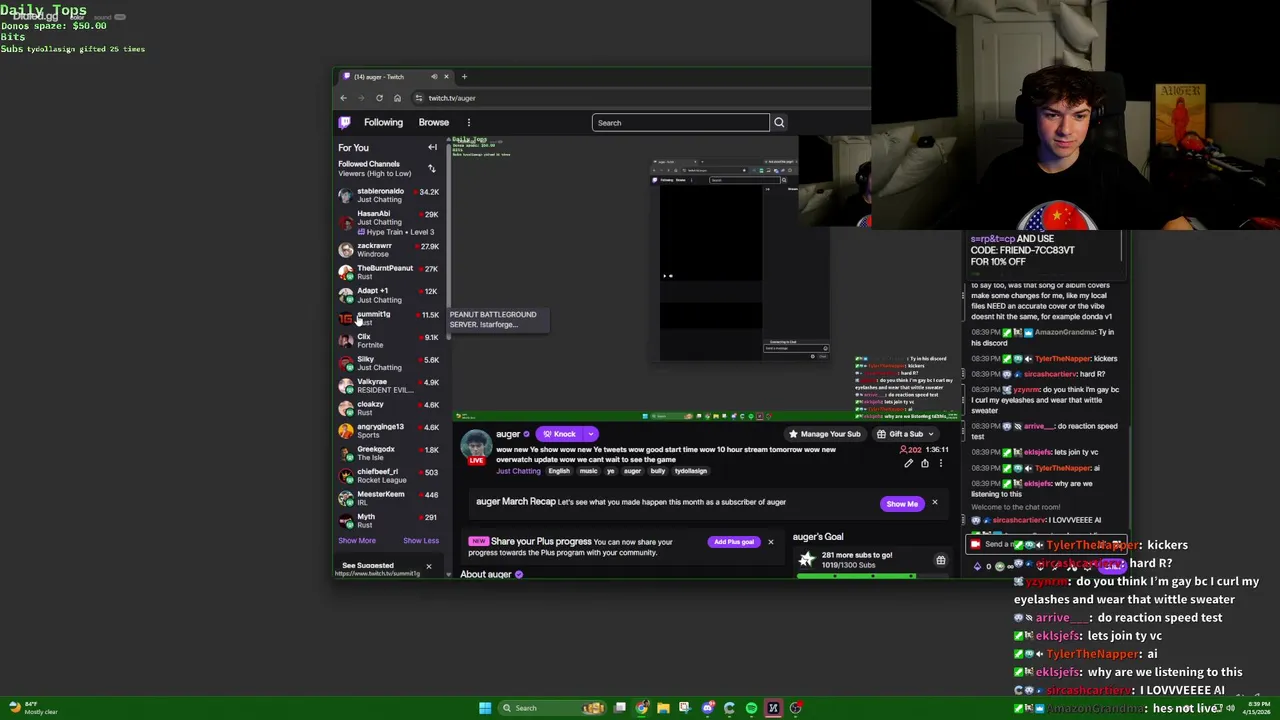This screenshot has height=720, width=1280.
Task: Open Adapt +1 channel in sidebar
Action: tap(389, 295)
